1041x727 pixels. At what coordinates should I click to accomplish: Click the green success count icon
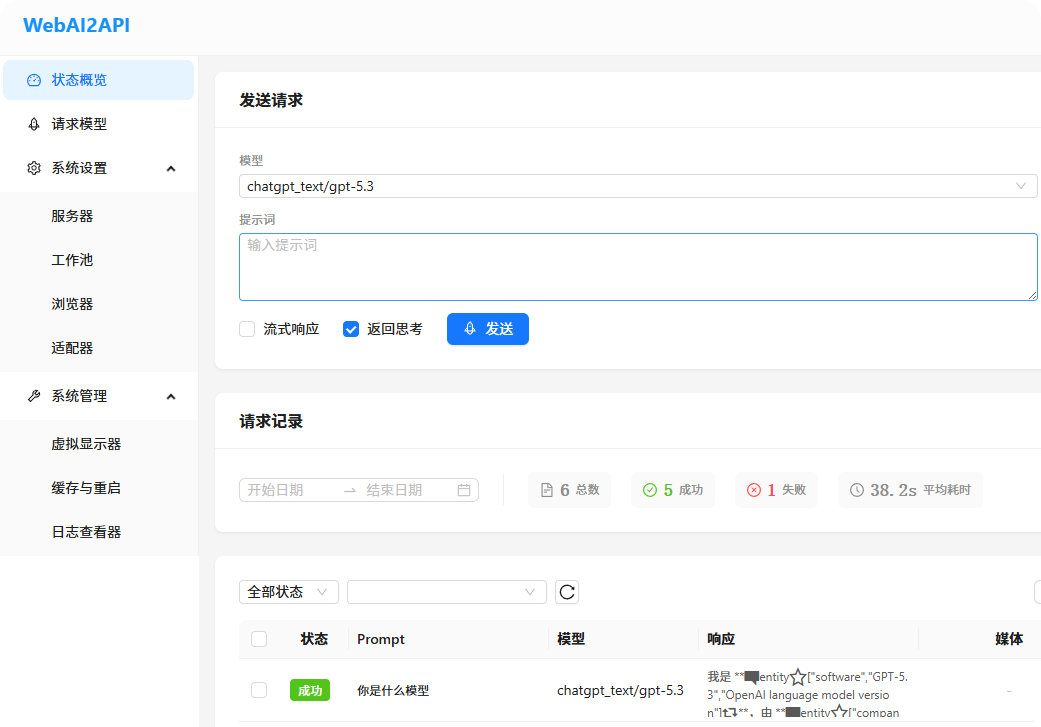tap(650, 490)
